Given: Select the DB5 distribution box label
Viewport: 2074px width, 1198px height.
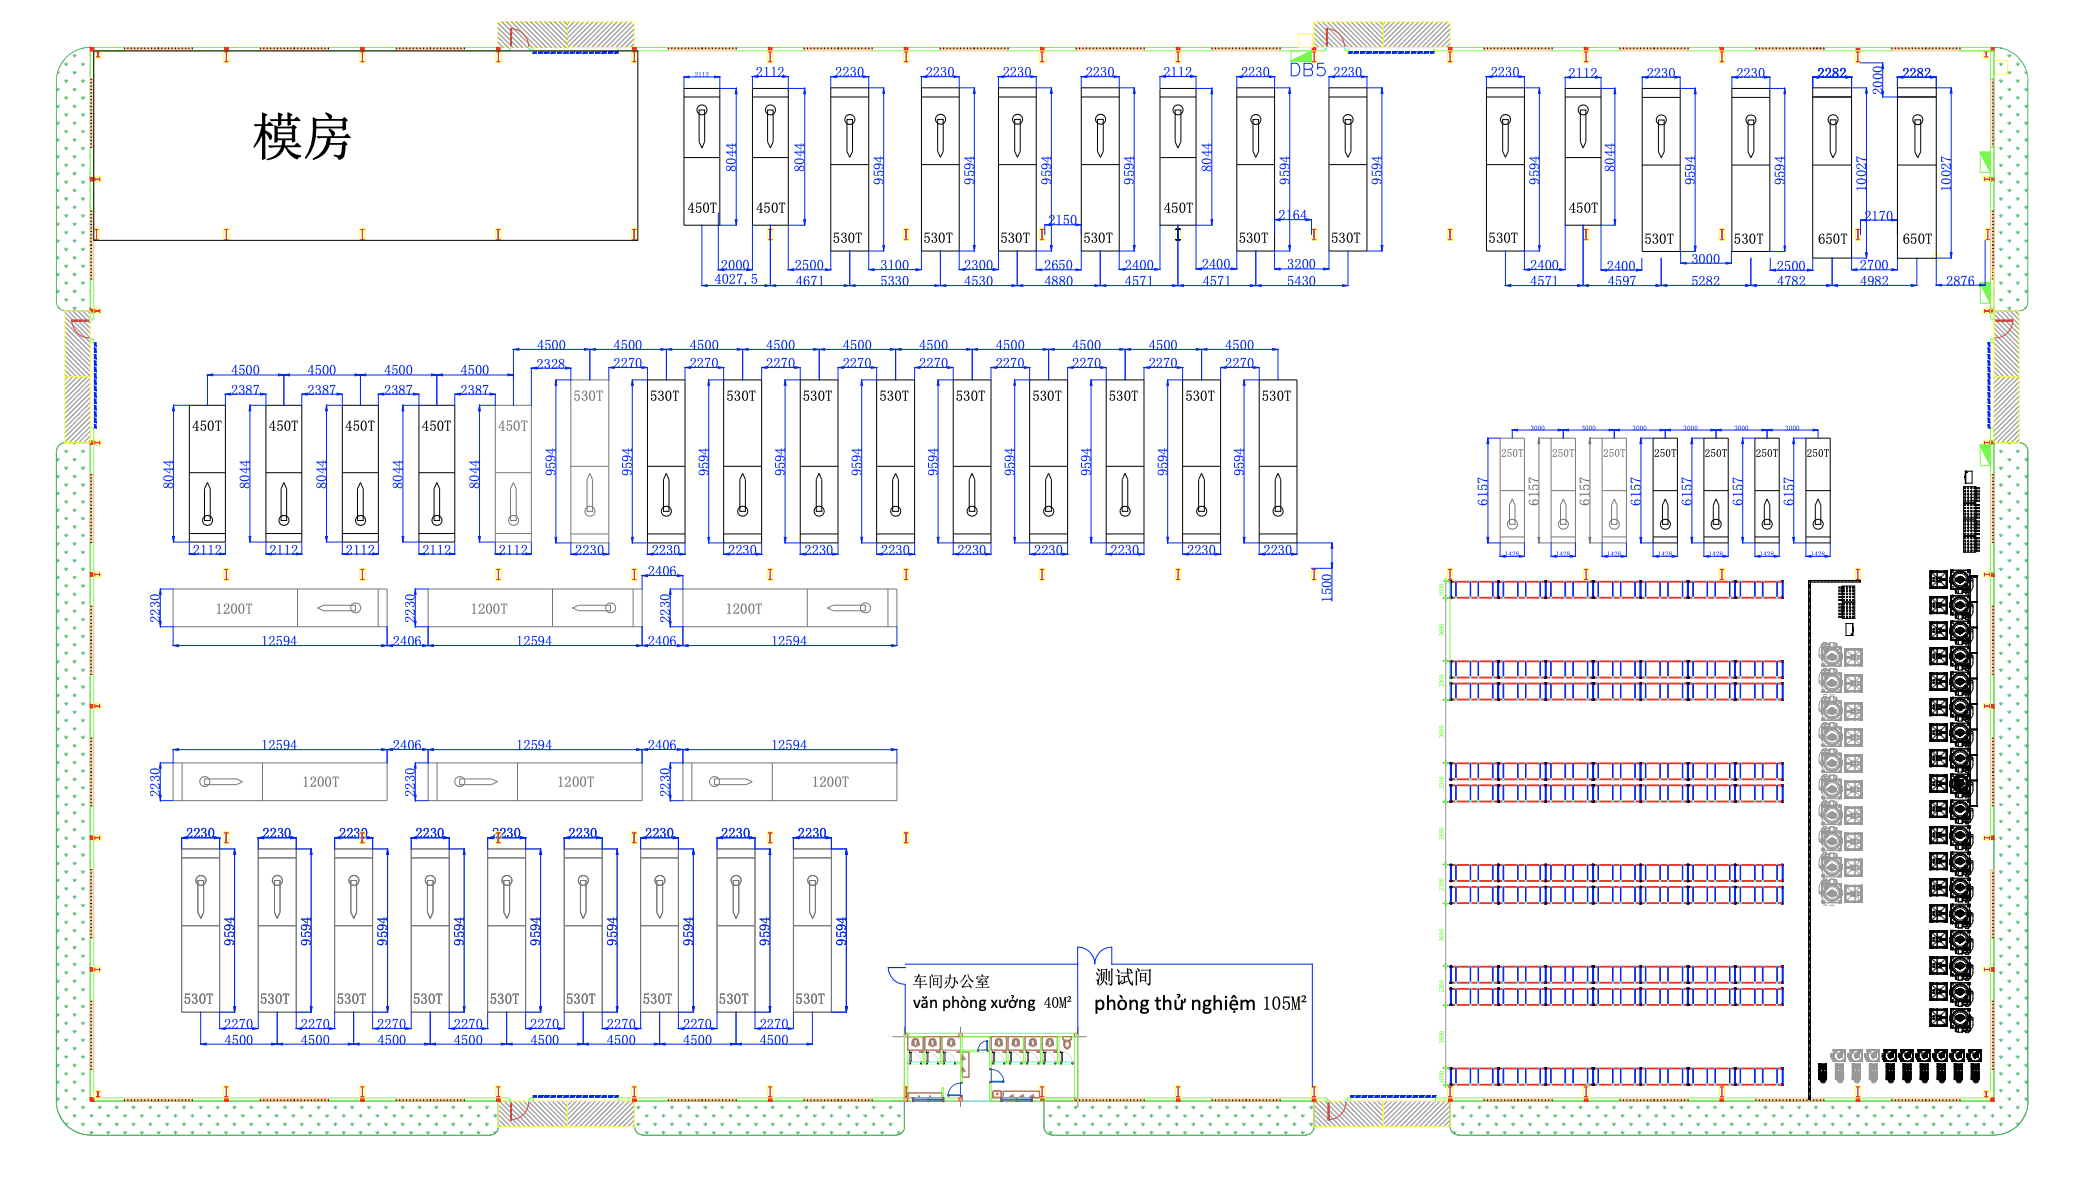Looking at the screenshot, I should coord(1307,70).
